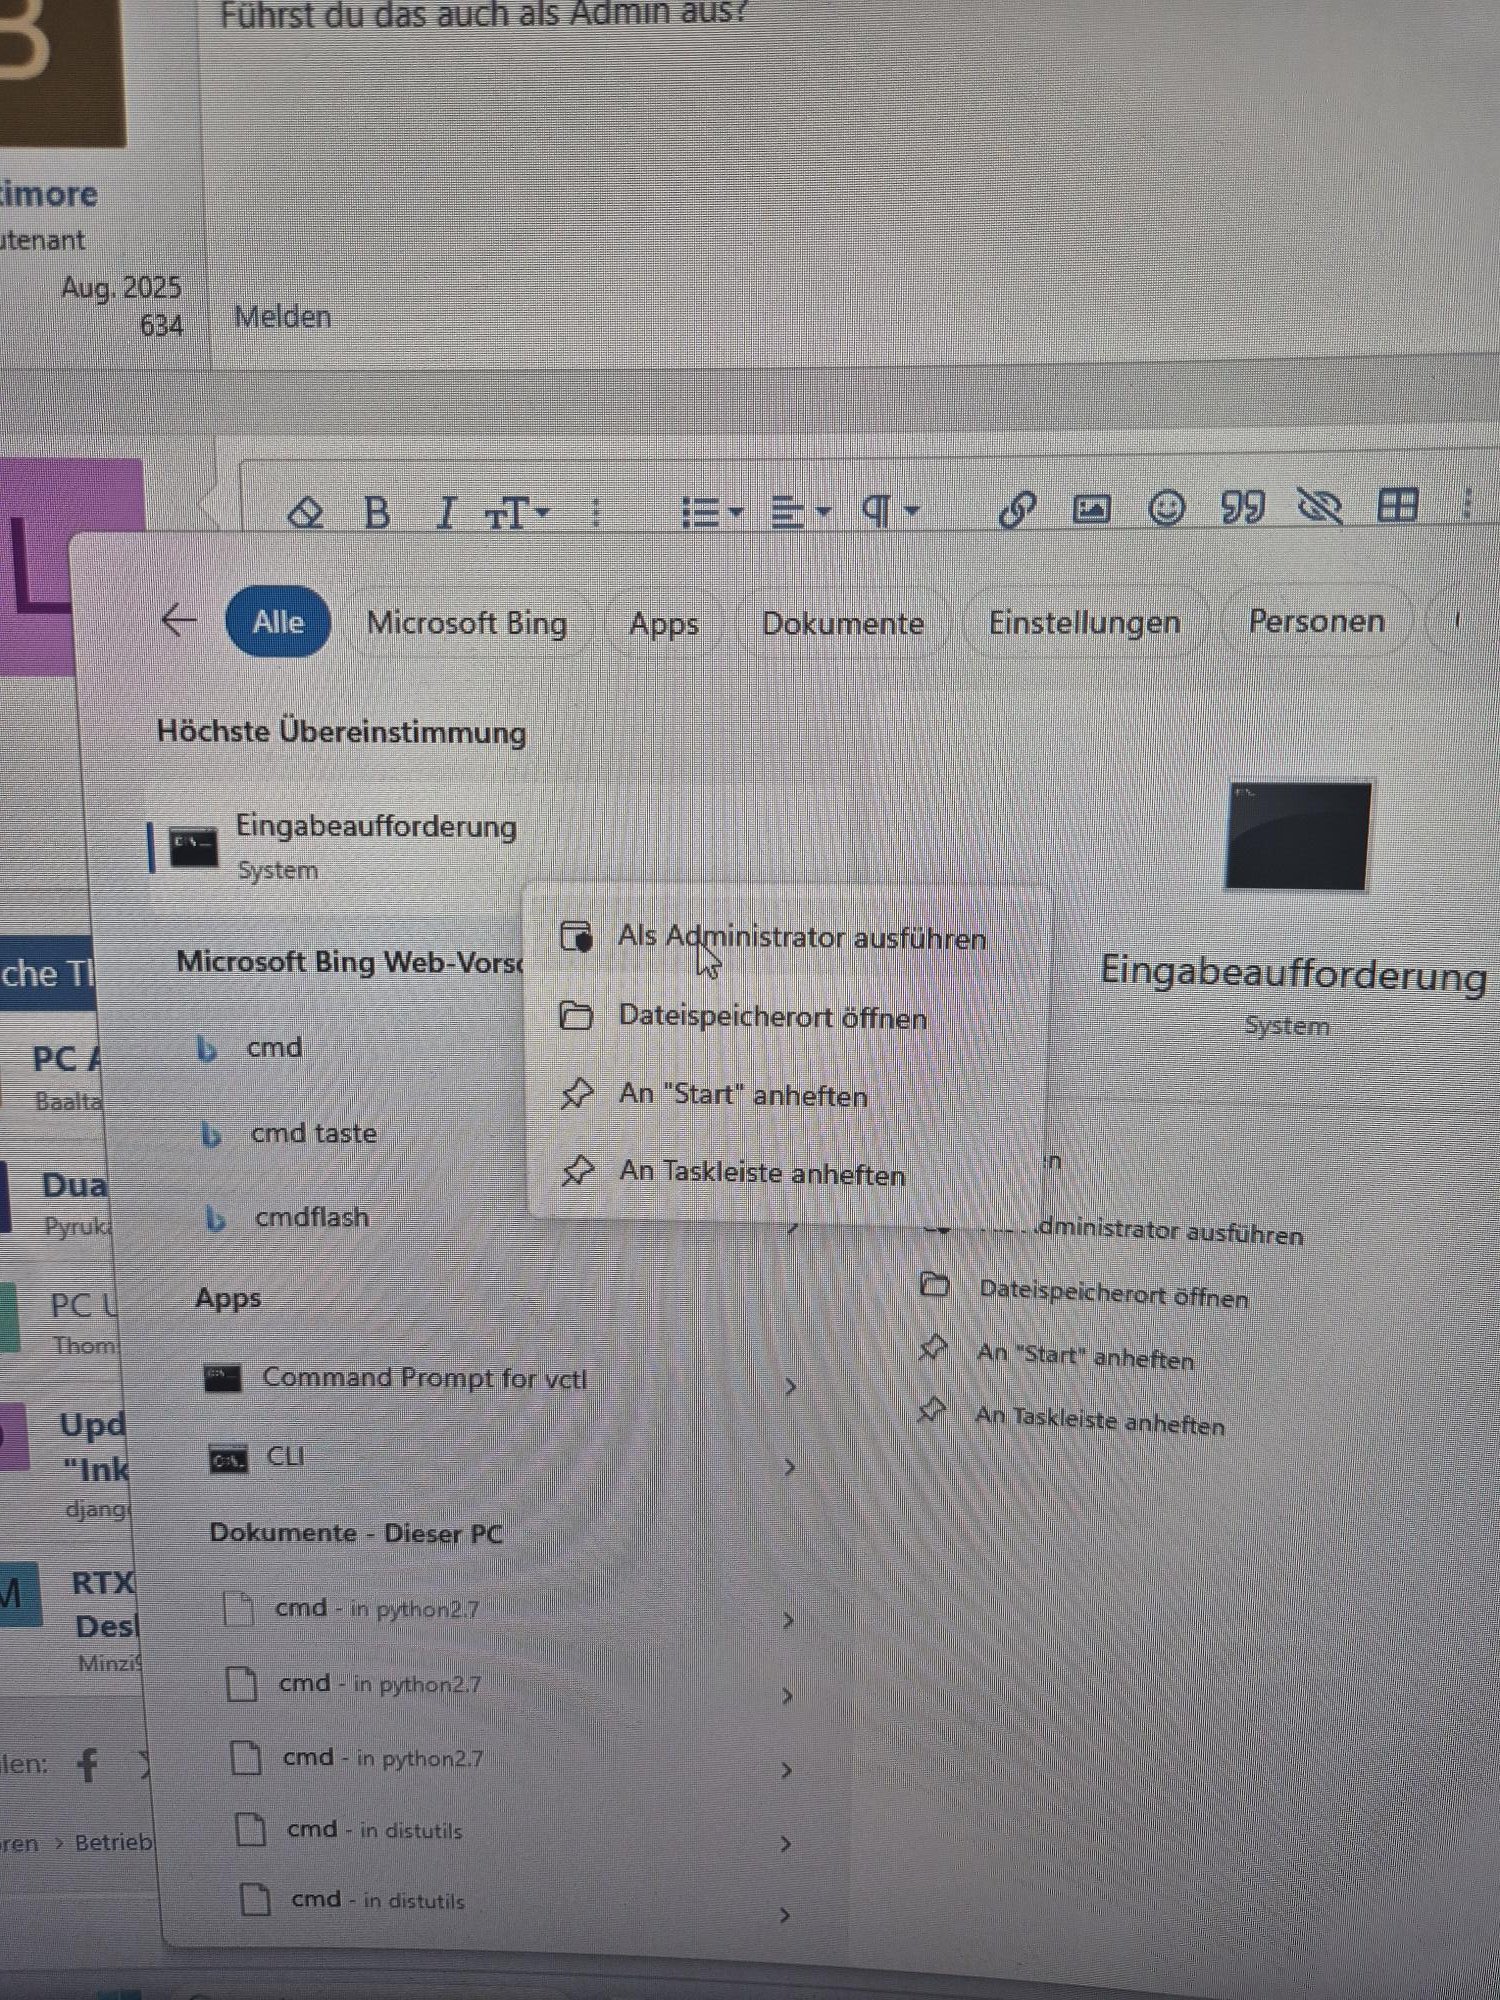Switch to the Microsoft Bing filter
The height and width of the screenshot is (2000, 1500).
point(467,623)
